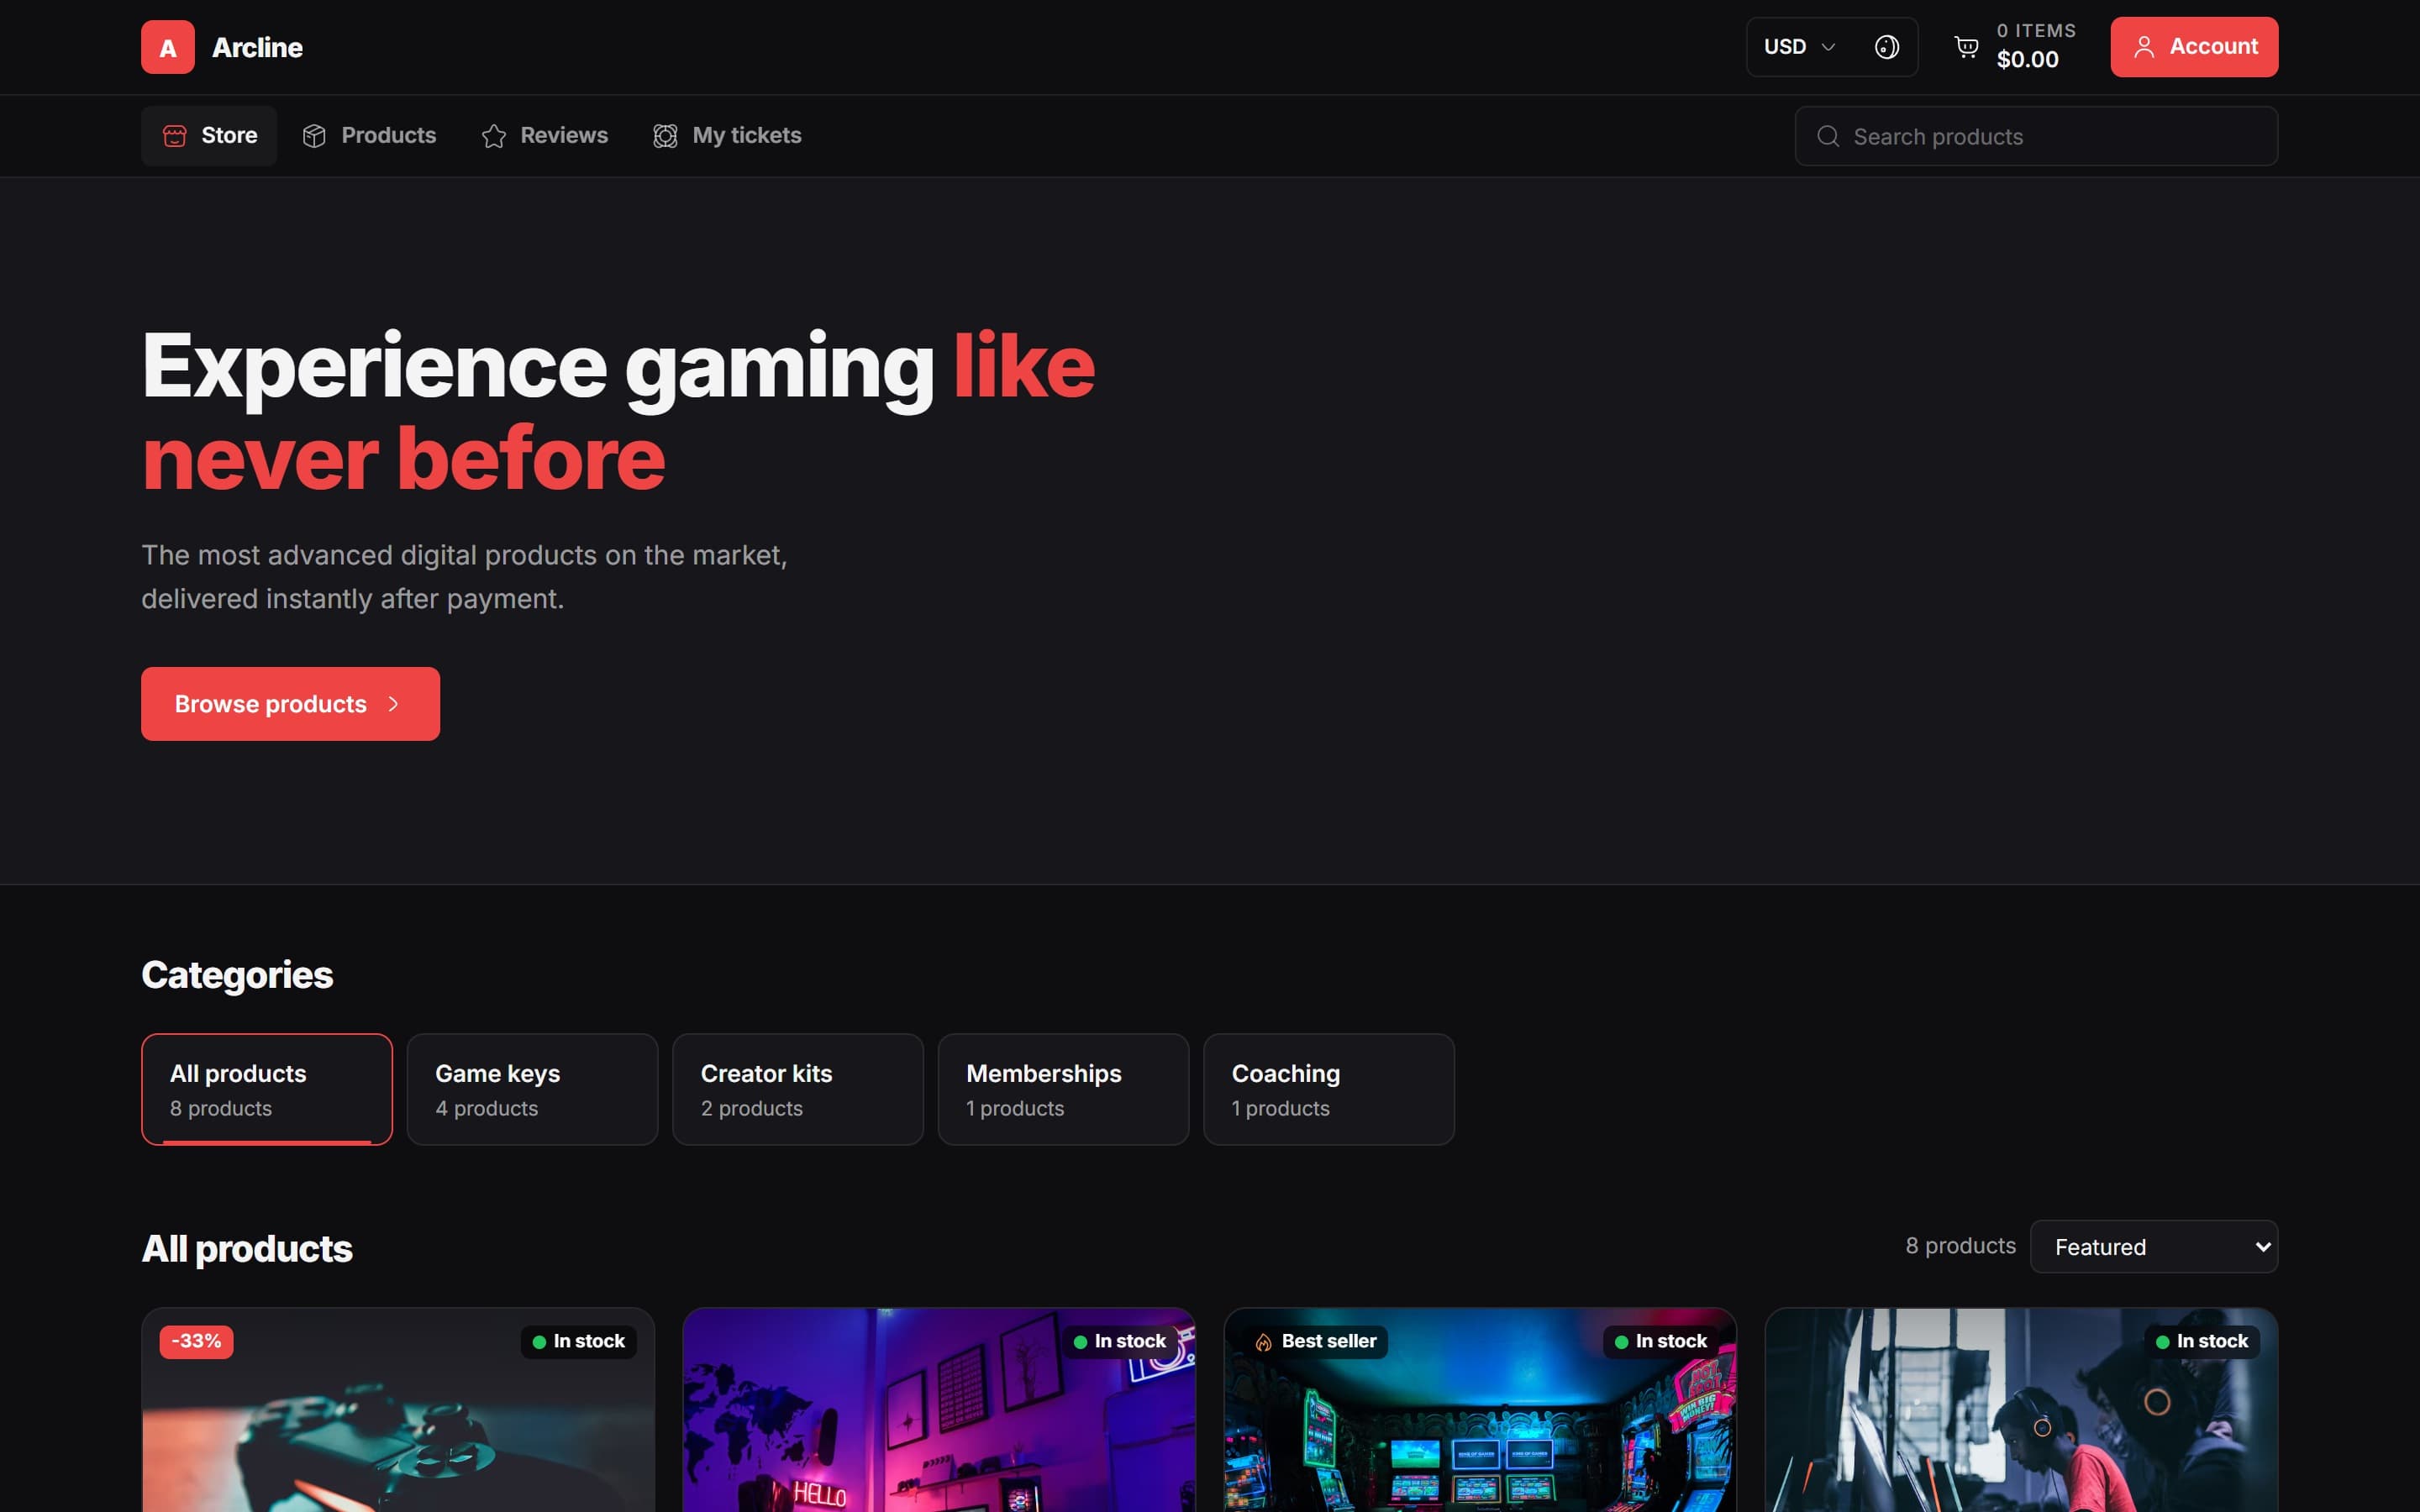Viewport: 2420px width, 1512px height.
Task: Switch to the Products tab
Action: pos(369,136)
